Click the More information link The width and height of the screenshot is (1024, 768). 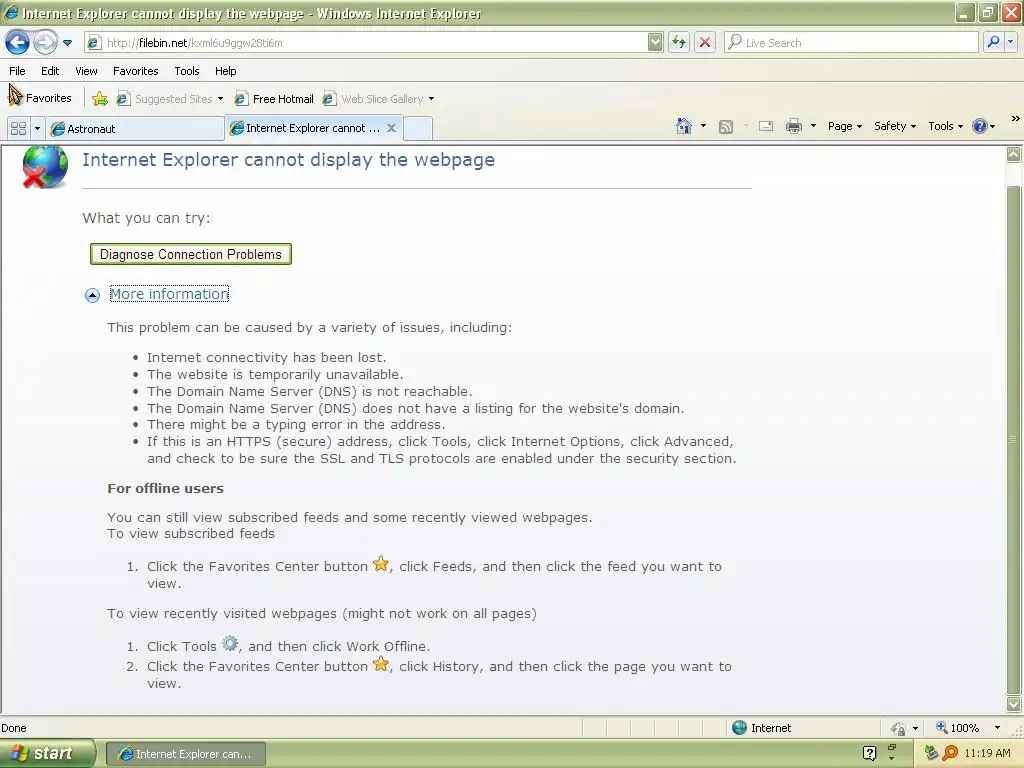pos(169,294)
